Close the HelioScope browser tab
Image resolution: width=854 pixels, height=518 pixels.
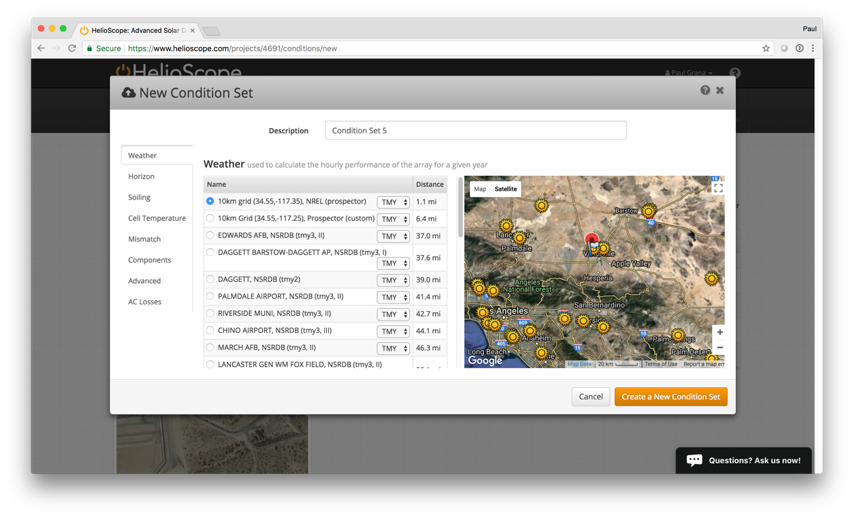[x=192, y=31]
